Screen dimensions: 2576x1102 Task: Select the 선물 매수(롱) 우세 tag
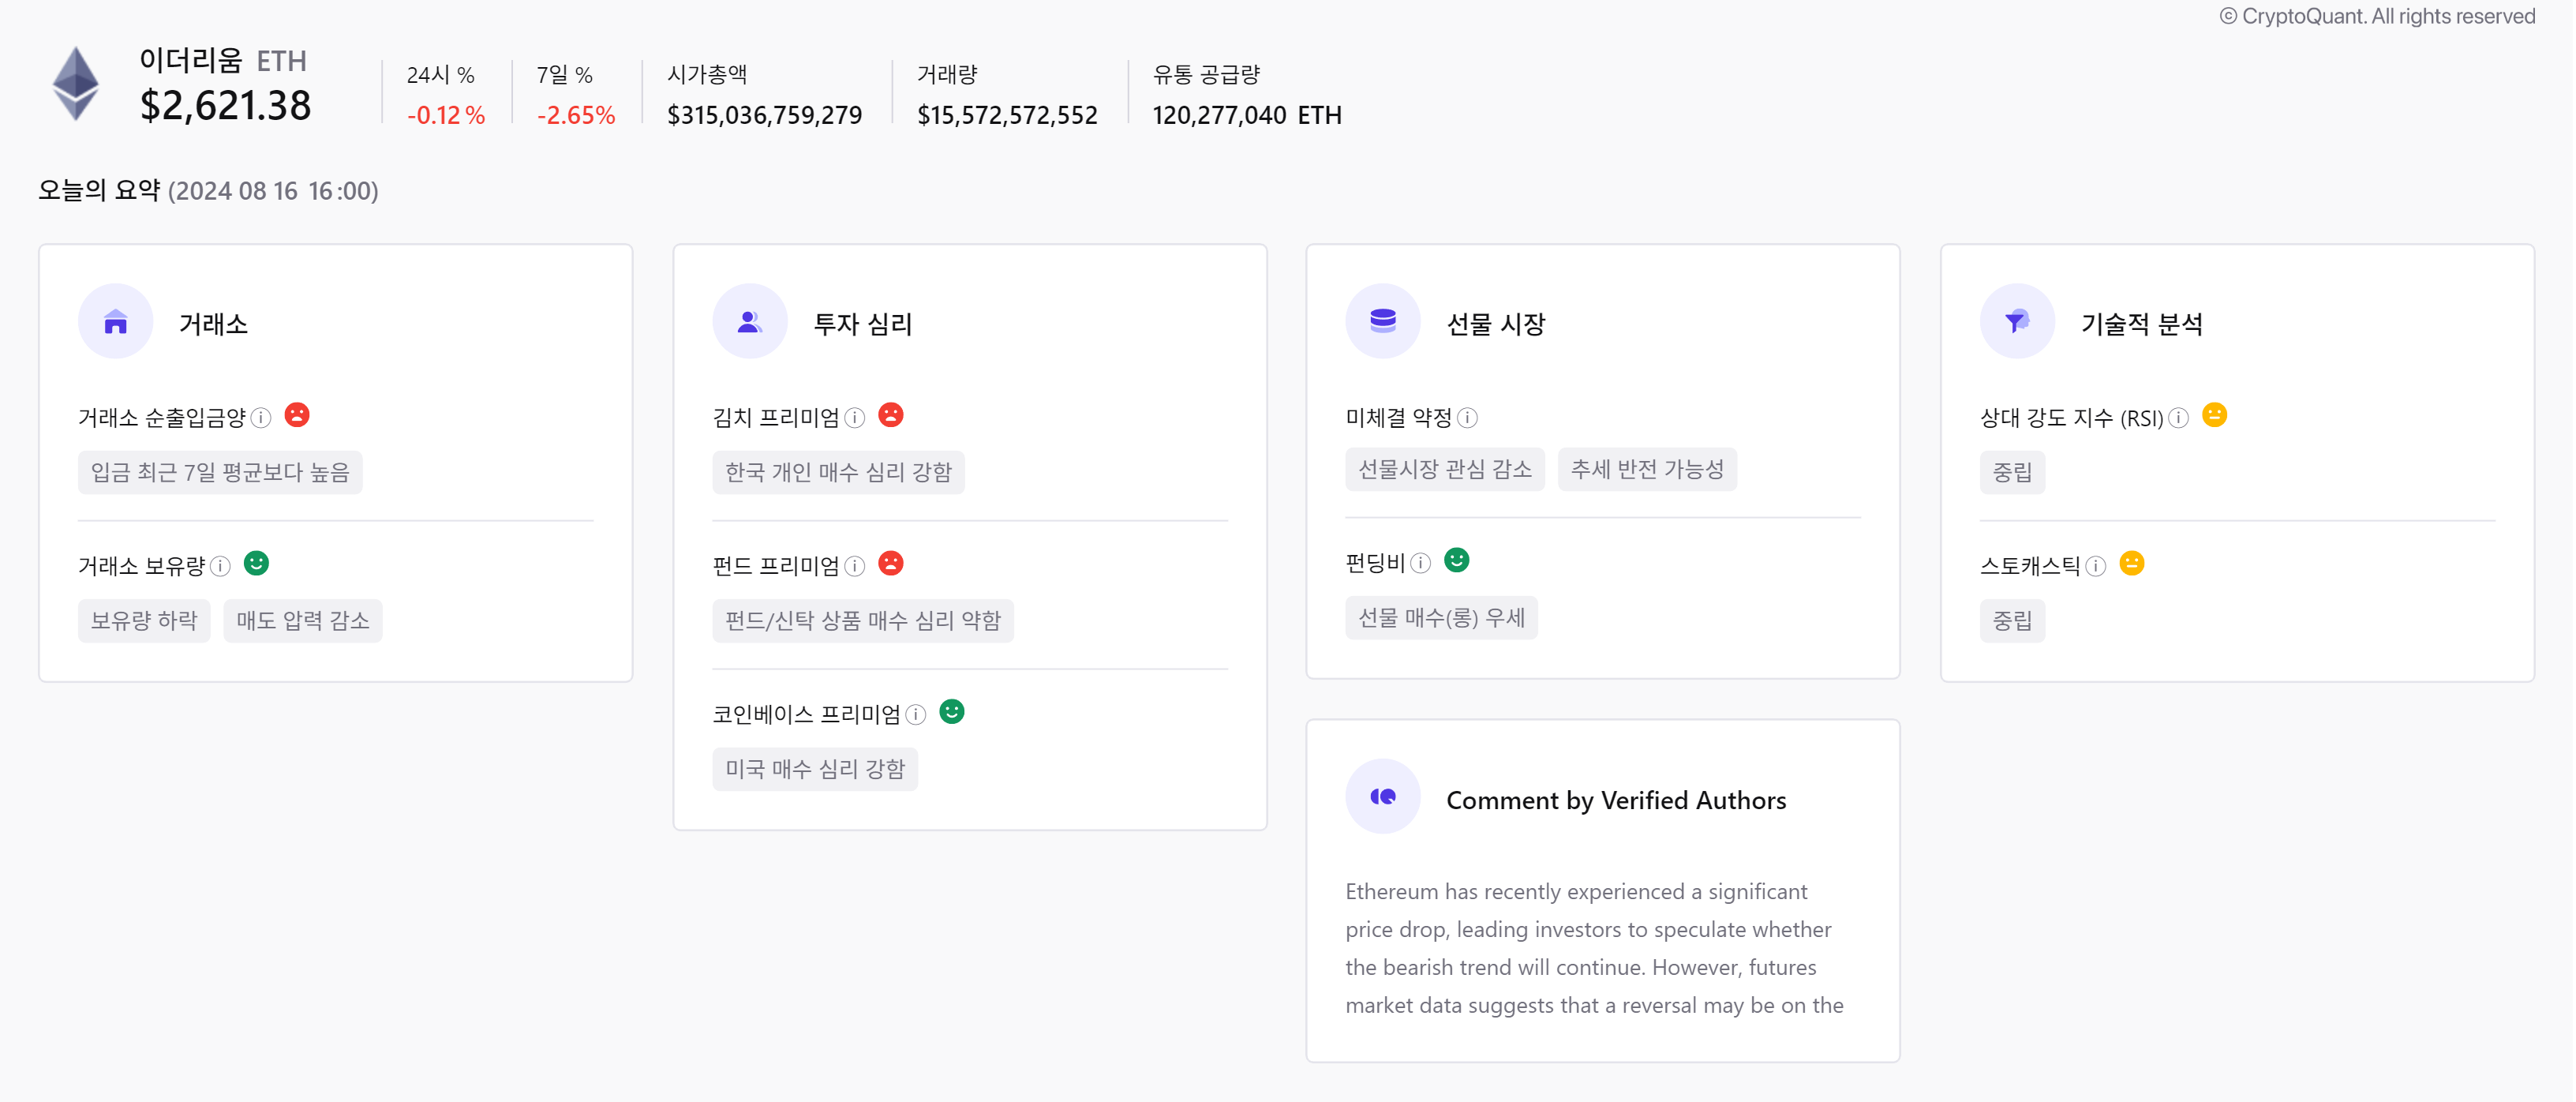pyautogui.click(x=1441, y=618)
